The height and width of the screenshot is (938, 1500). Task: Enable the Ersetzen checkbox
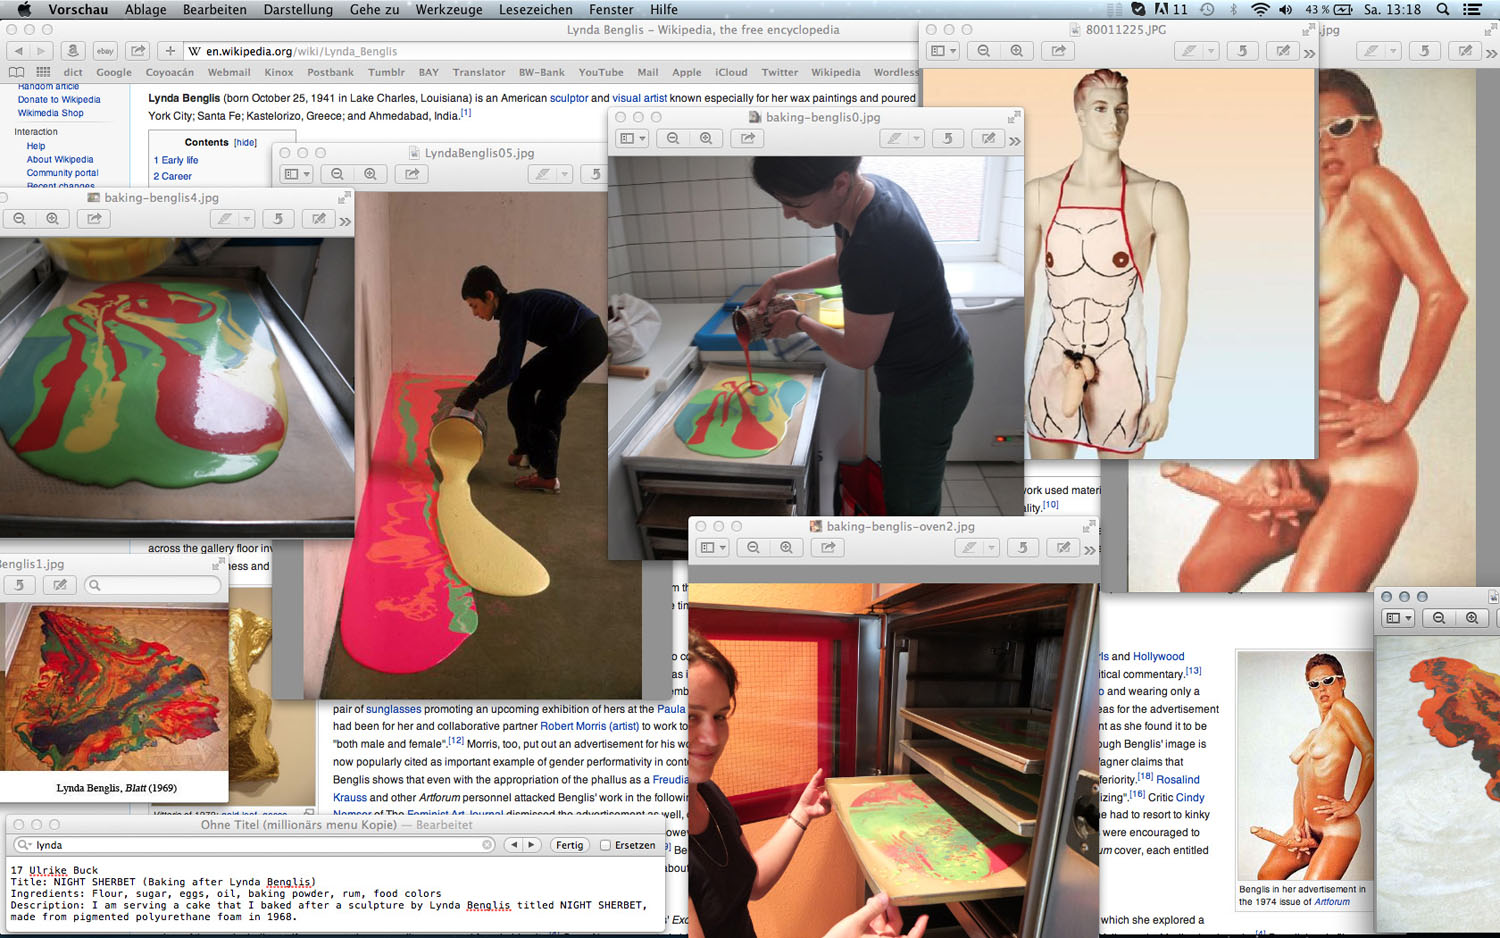pos(605,845)
